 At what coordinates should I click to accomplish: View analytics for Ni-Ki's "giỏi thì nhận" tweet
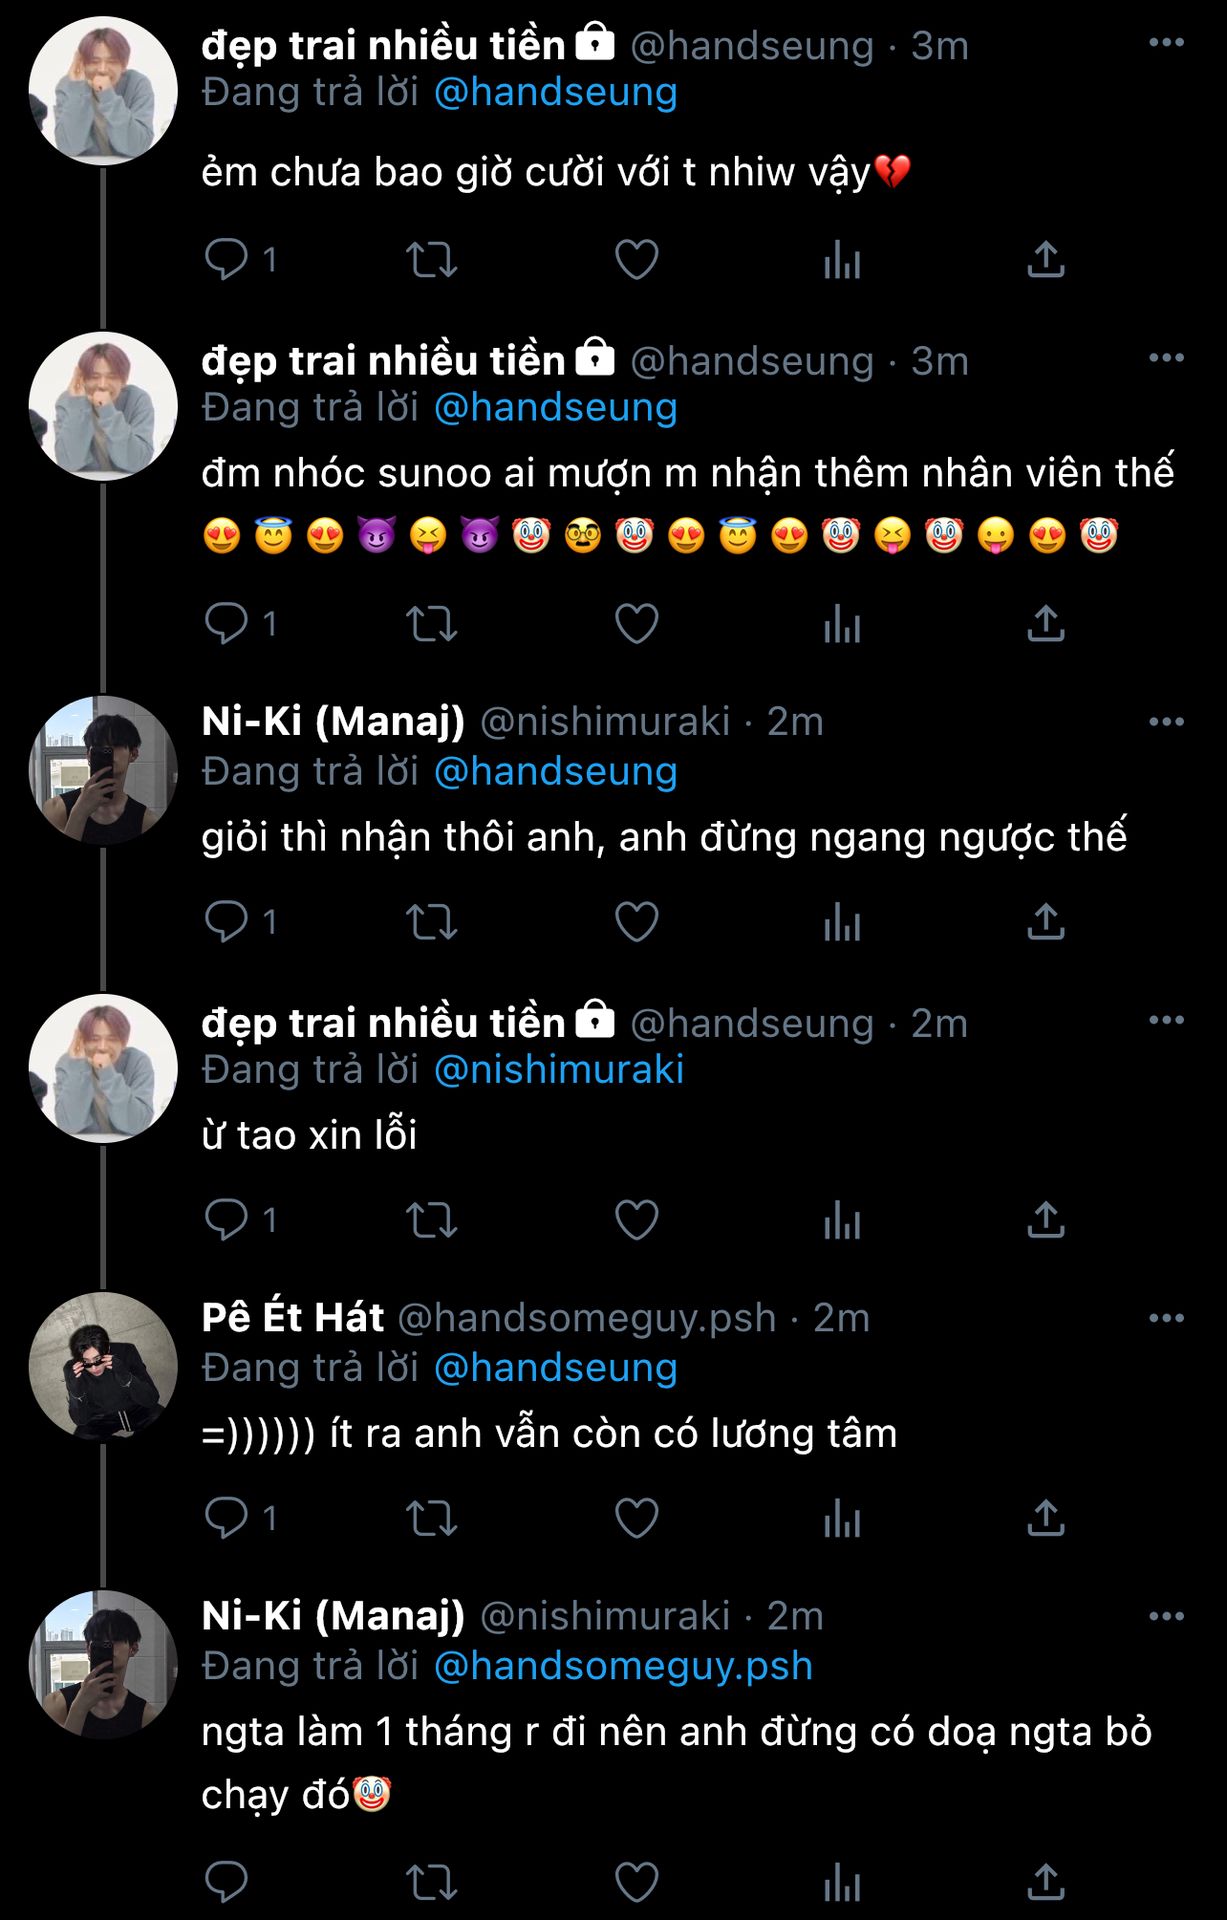pyautogui.click(x=842, y=921)
